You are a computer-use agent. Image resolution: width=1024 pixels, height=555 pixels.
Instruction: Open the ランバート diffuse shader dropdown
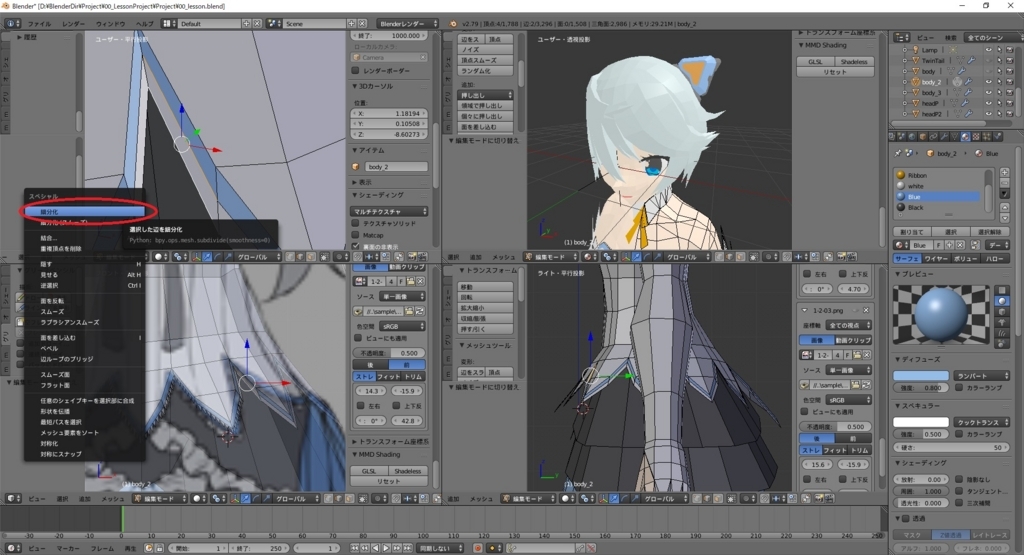(981, 376)
